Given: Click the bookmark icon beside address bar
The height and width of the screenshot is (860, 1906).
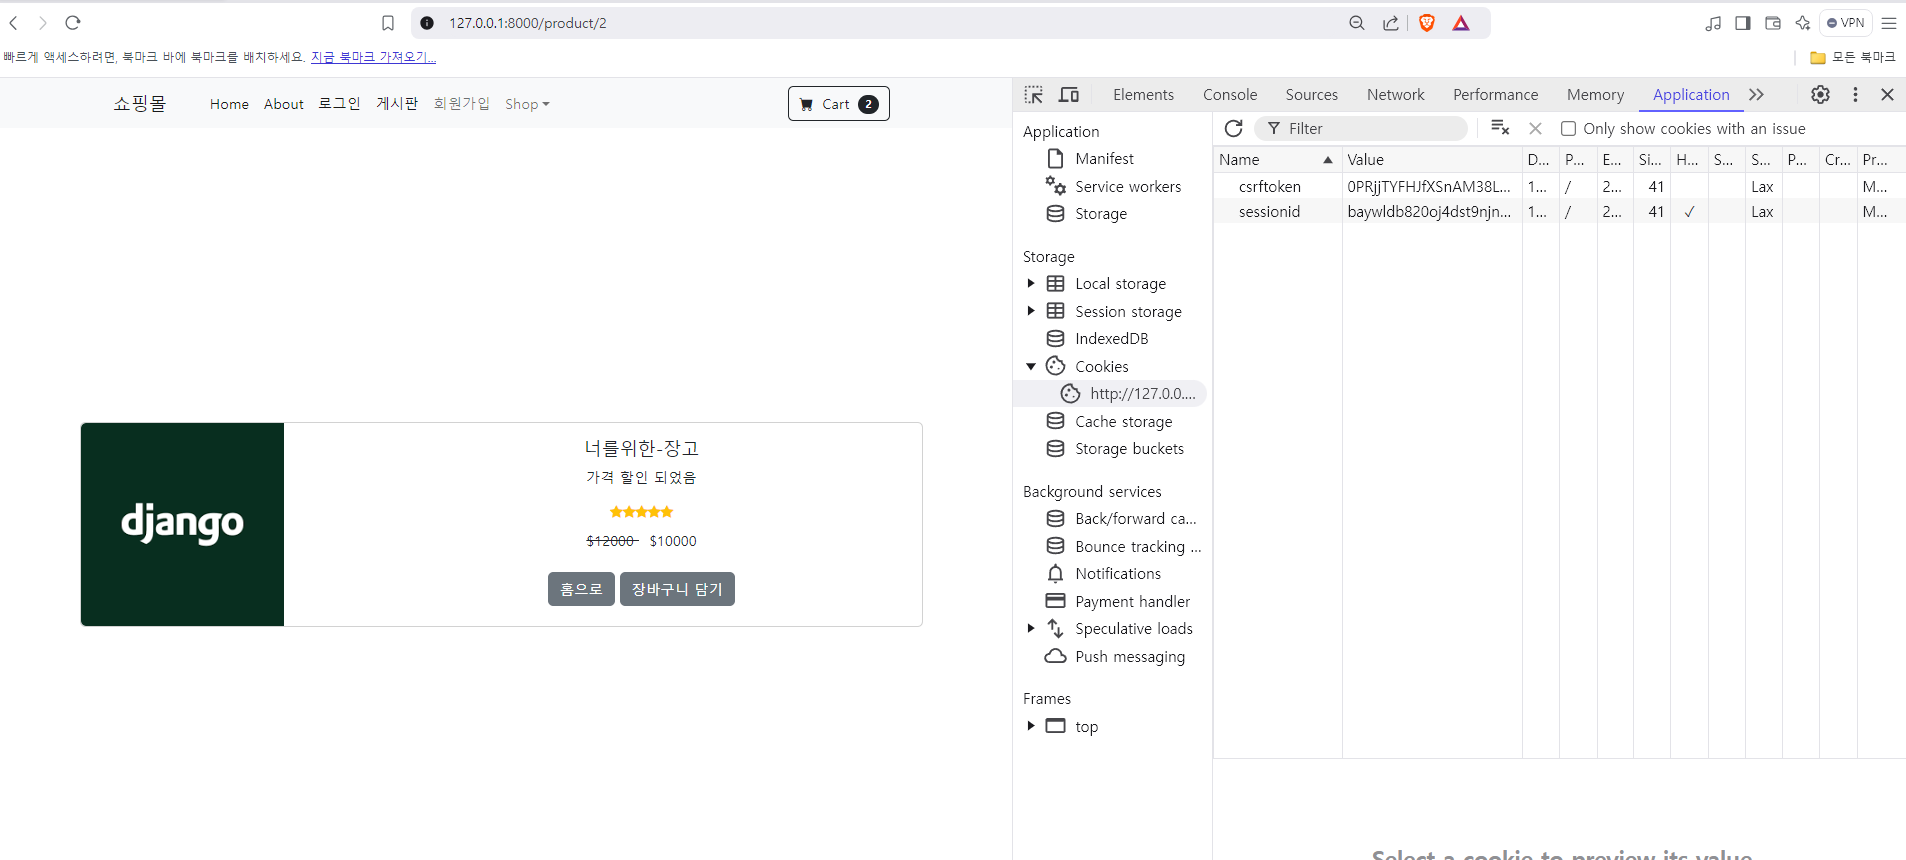Looking at the screenshot, I should click(x=388, y=23).
